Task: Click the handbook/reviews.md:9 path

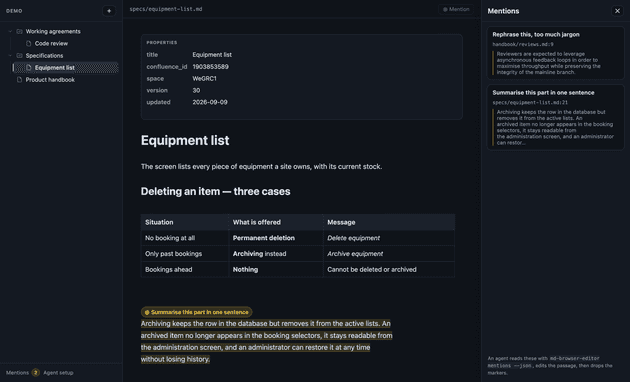Action: 523,44
